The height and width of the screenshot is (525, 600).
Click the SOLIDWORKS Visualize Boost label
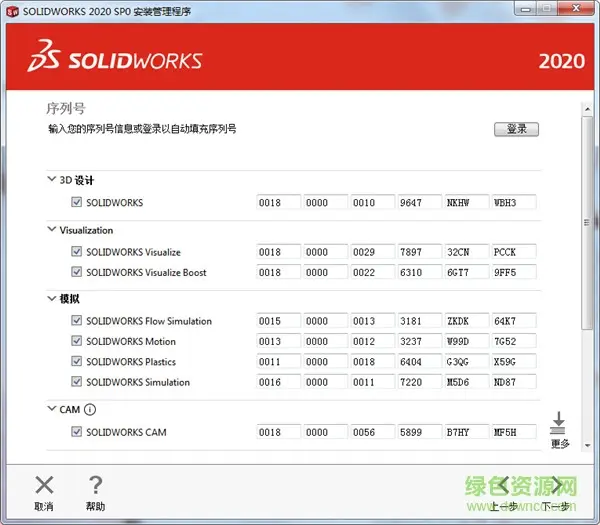146,272
